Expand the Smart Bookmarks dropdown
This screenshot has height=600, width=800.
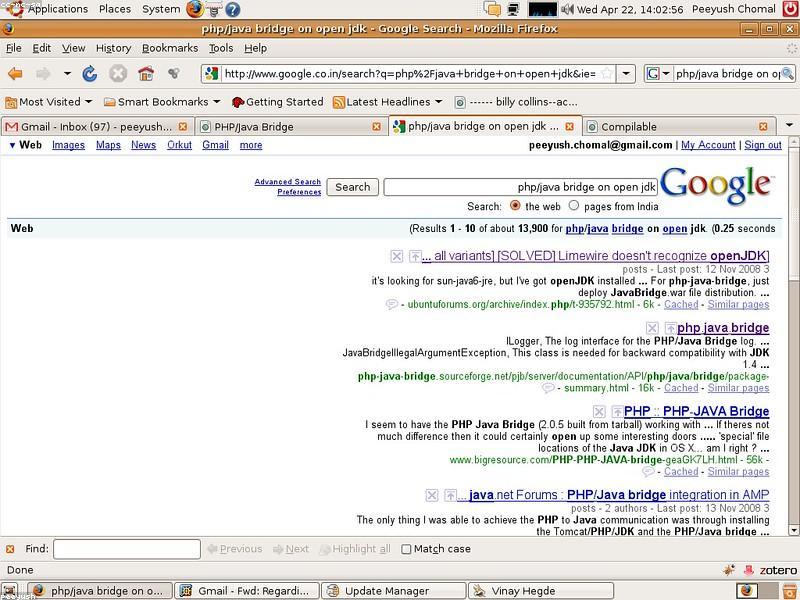216,102
